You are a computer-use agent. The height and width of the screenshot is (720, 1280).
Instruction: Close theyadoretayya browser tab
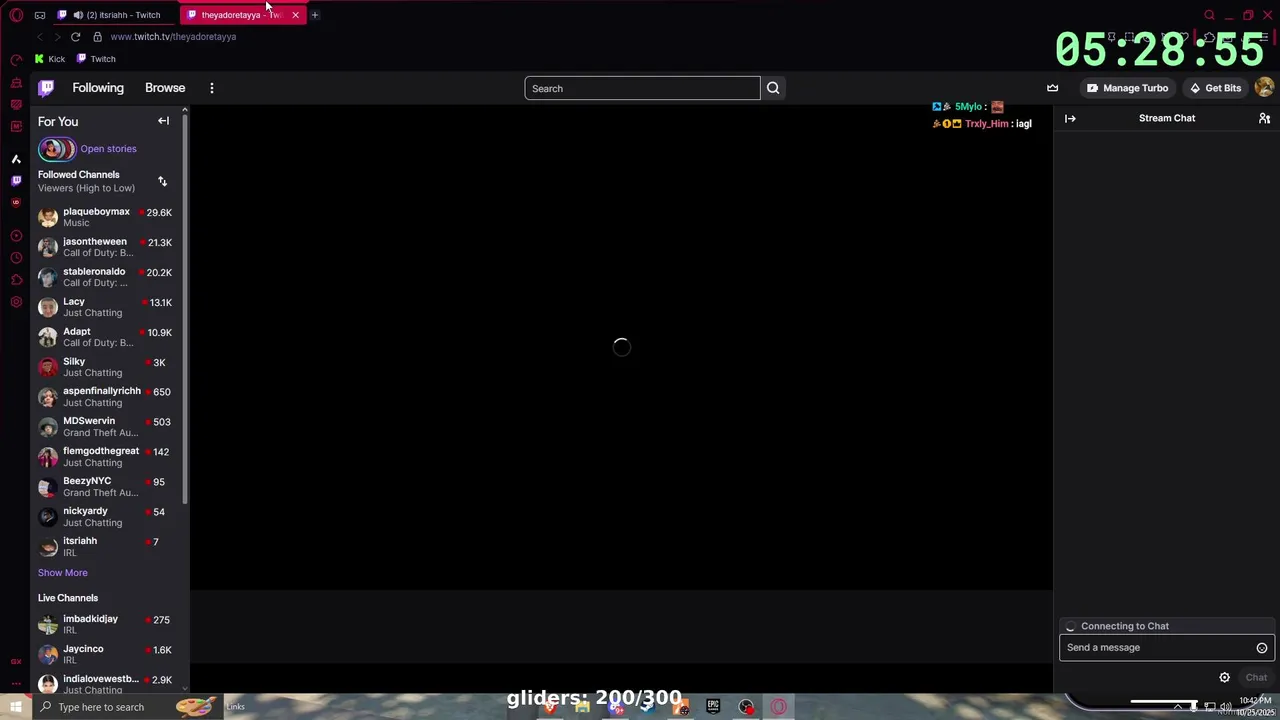click(x=295, y=15)
